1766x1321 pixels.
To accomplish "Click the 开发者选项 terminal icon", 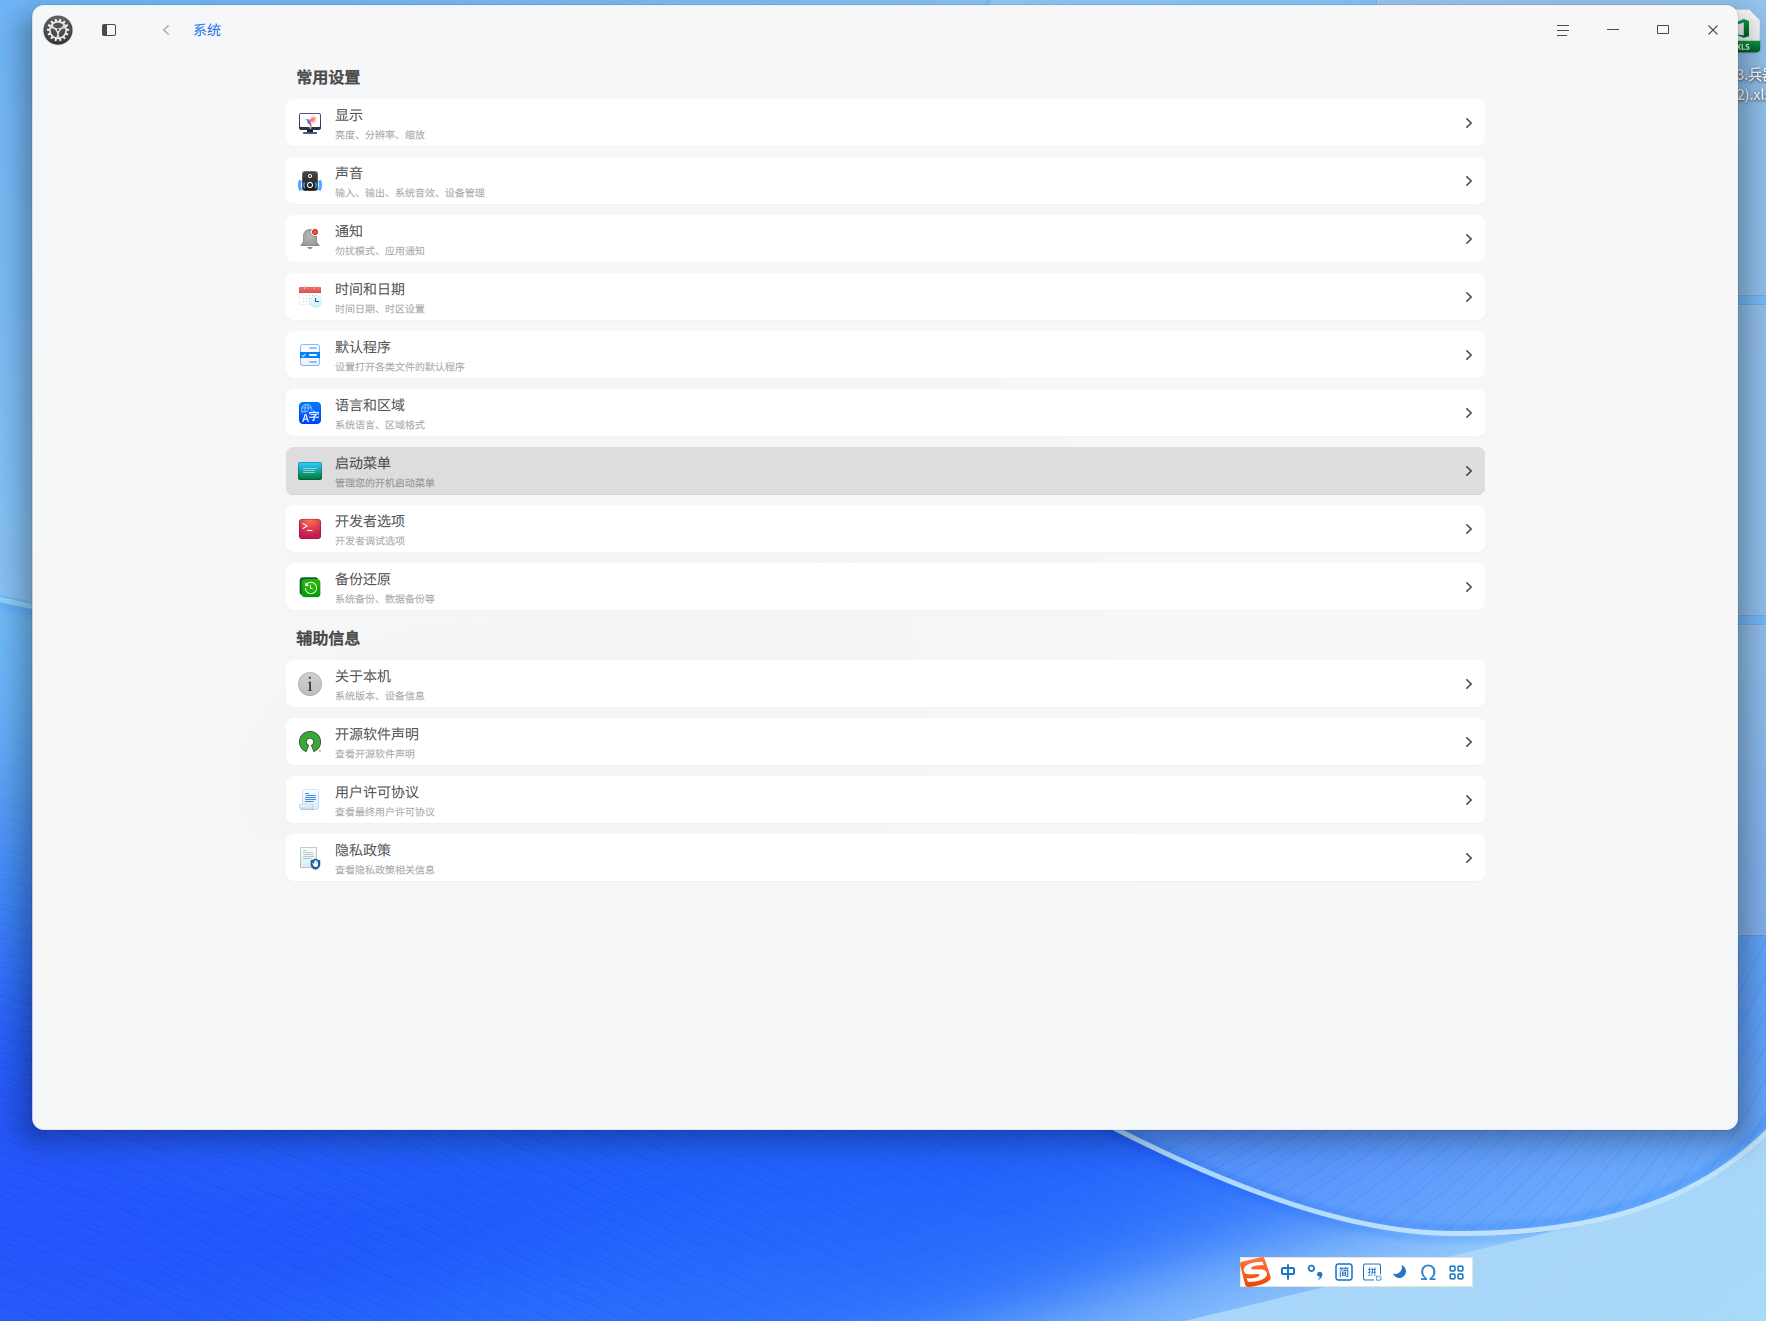I will 310,529.
